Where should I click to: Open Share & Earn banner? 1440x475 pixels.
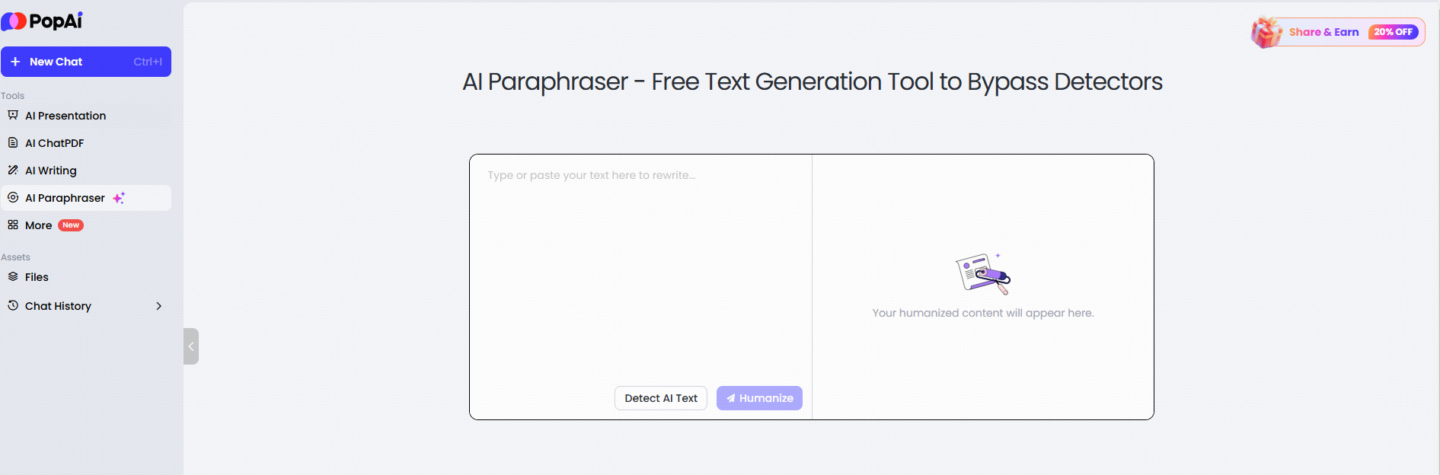pos(1338,32)
